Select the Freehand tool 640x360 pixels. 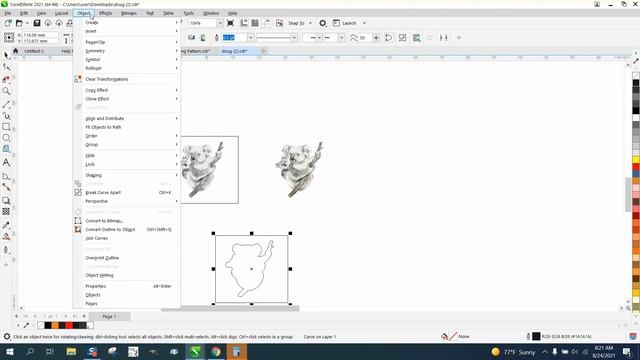pos(6,104)
